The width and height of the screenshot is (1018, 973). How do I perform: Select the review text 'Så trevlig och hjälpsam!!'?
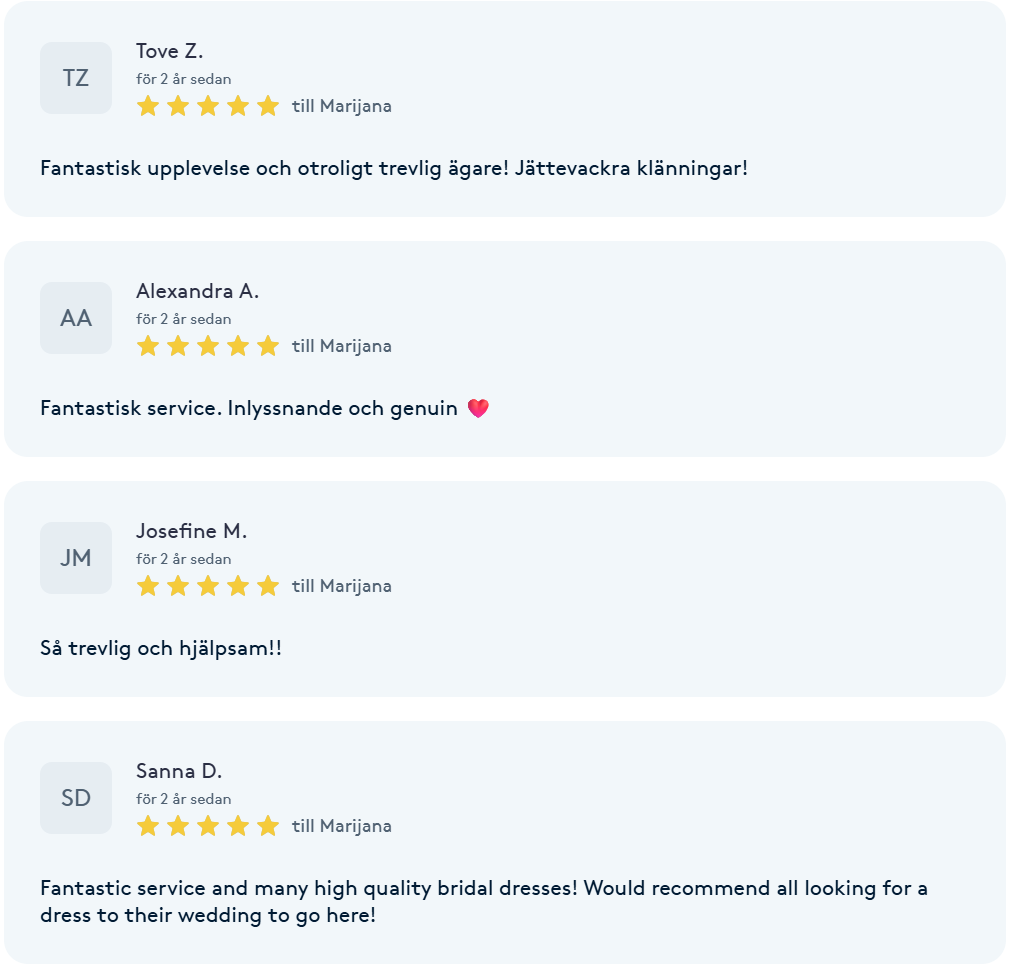pos(161,648)
